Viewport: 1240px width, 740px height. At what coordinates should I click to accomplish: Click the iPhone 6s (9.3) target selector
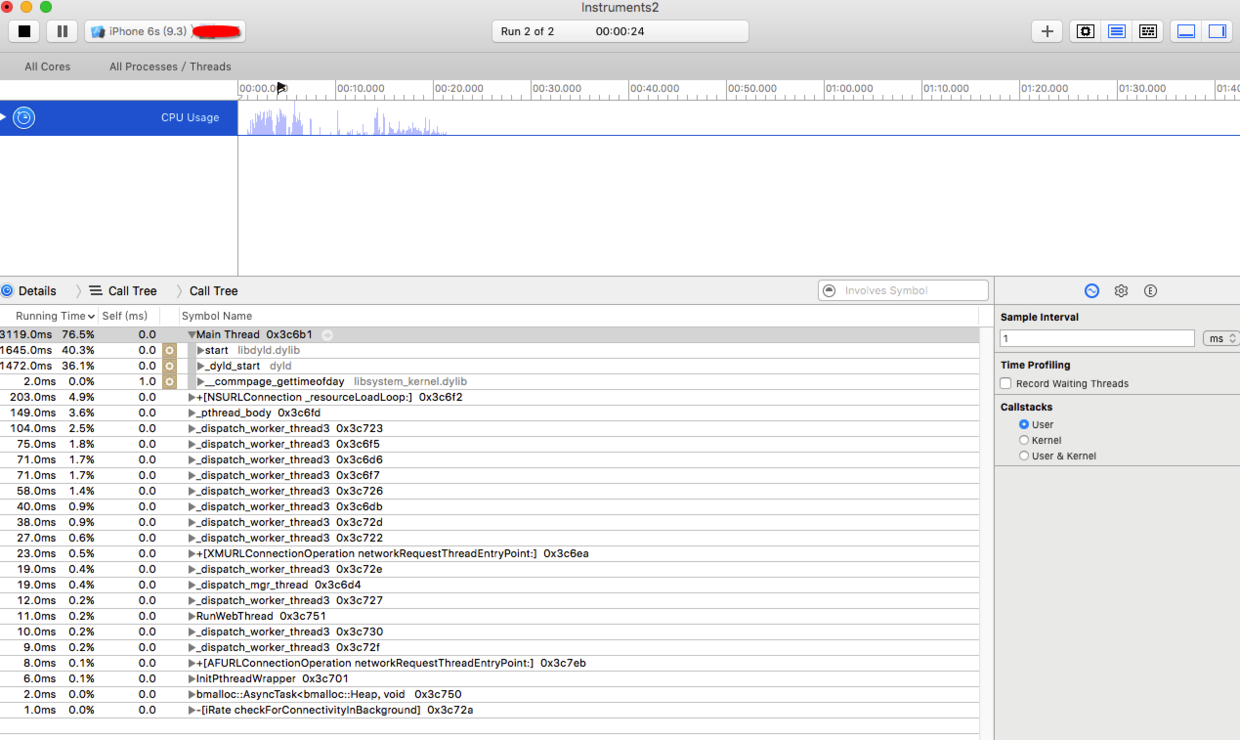click(x=165, y=31)
